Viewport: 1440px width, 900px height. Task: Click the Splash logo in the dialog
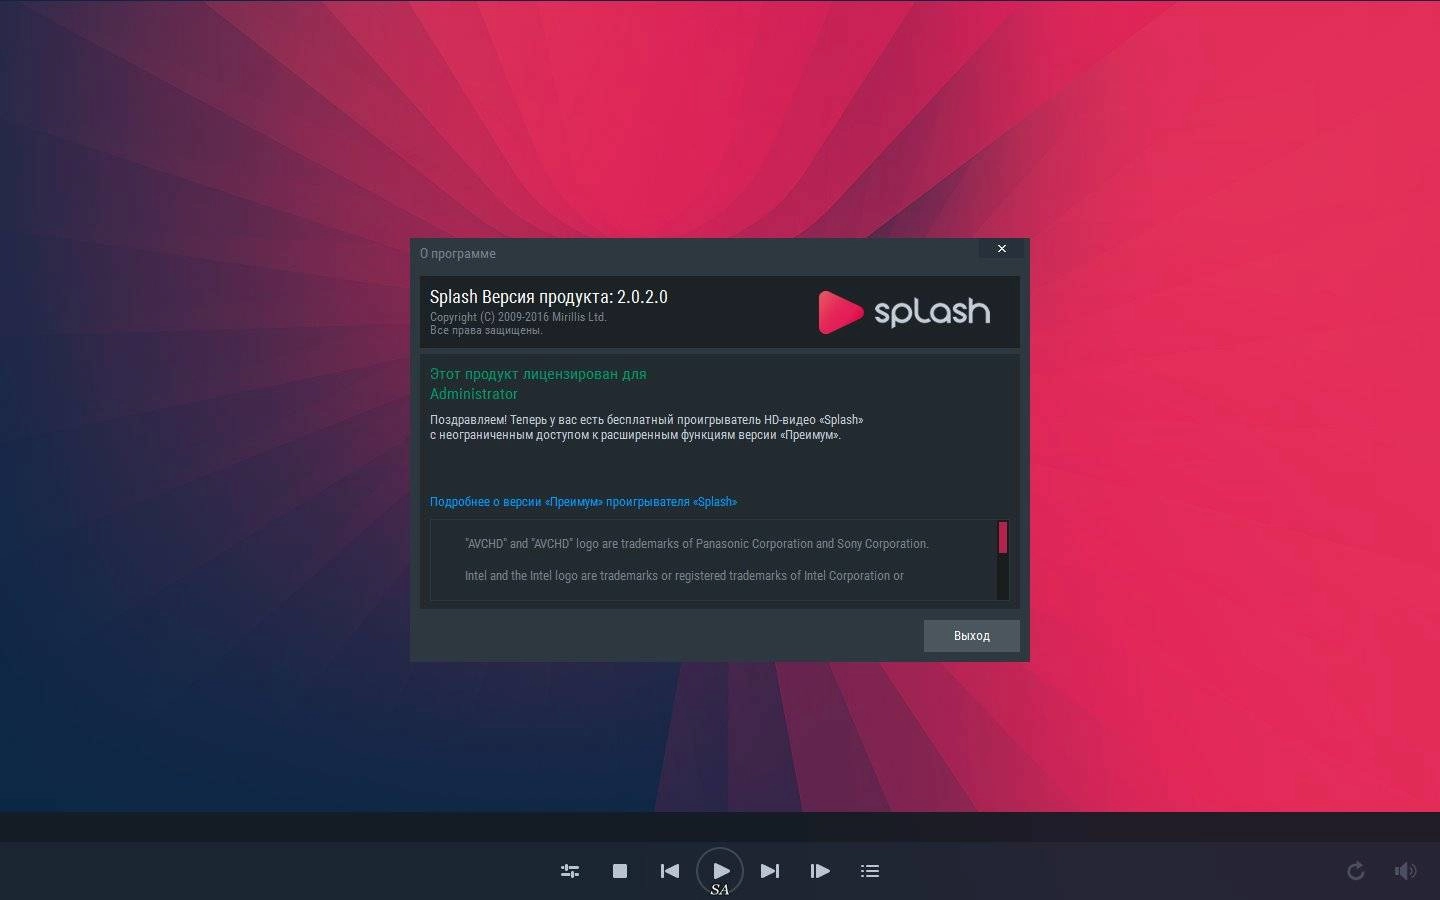[x=904, y=312]
